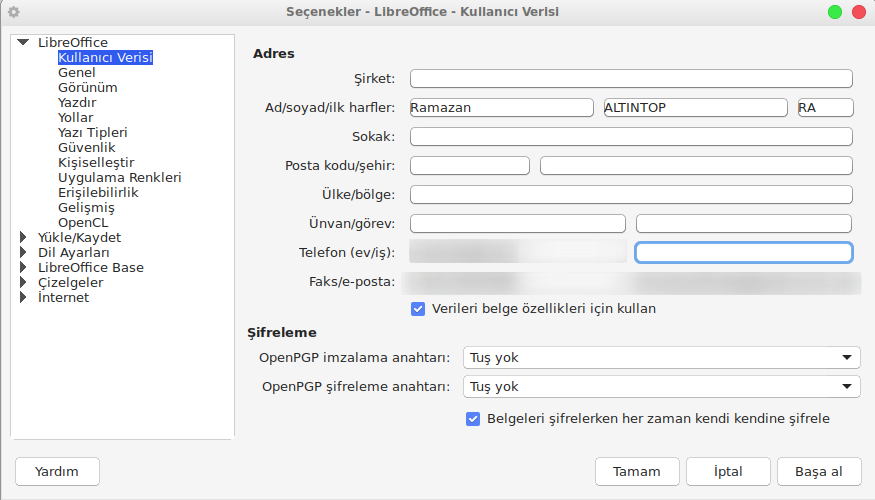The image size is (875, 500).
Task: Collapse the LibreOffice tree node
Action: coord(23,42)
